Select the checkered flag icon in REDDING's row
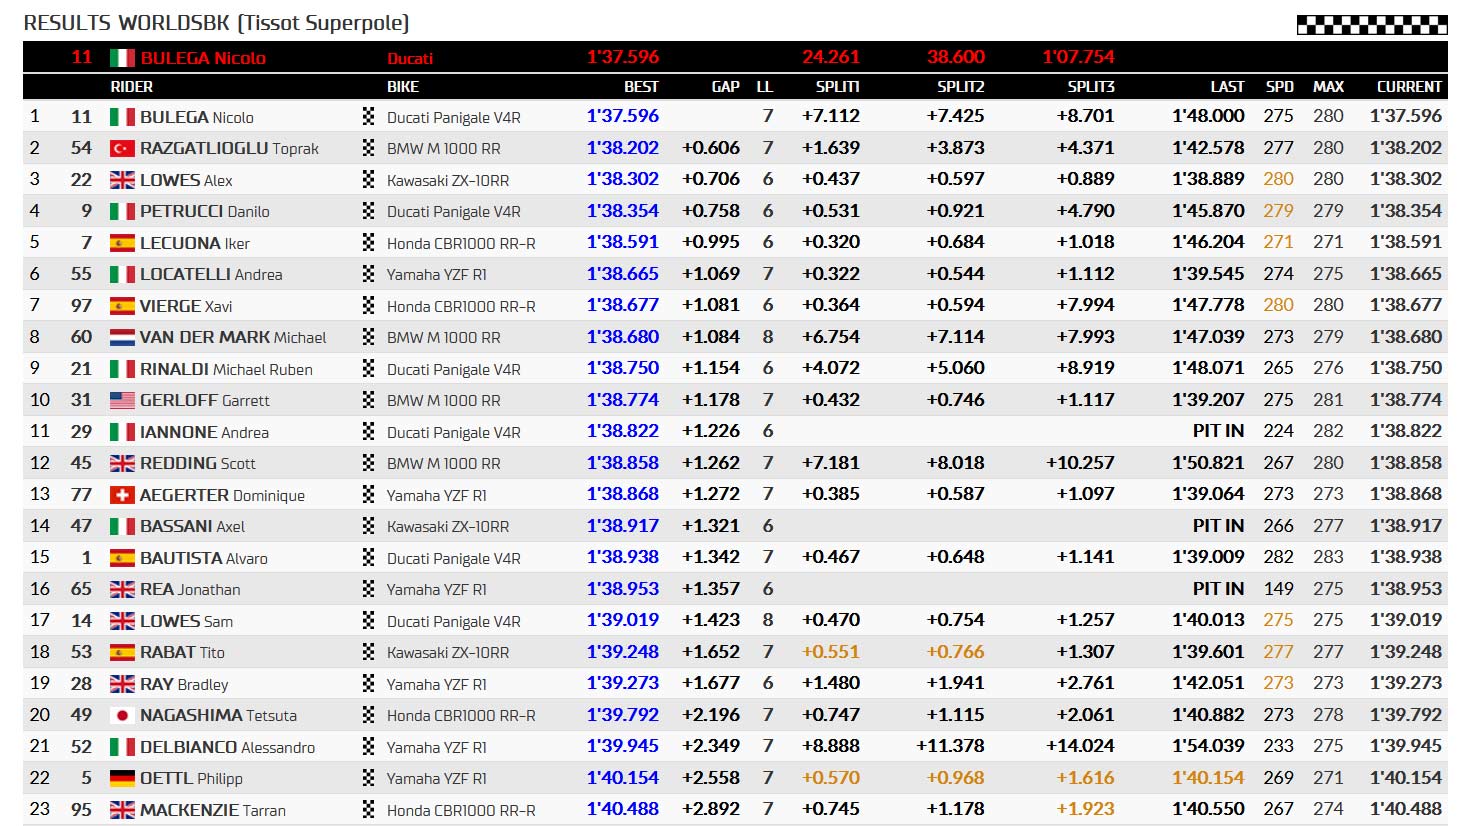Image resolution: width=1462 pixels, height=826 pixels. click(368, 463)
